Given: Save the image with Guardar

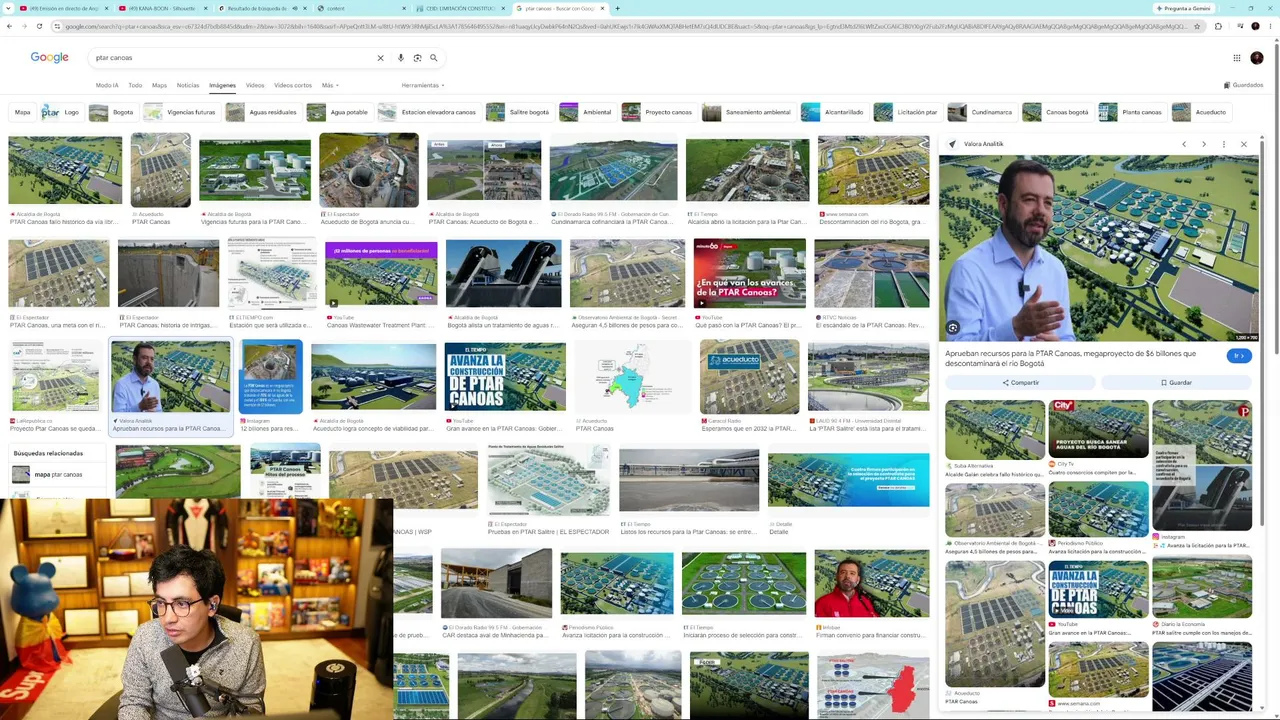Looking at the screenshot, I should point(1176,382).
